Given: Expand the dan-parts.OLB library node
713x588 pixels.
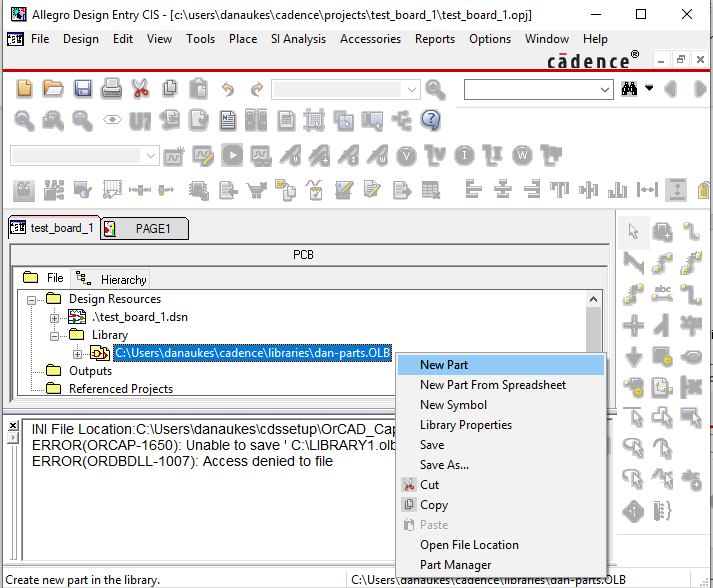Looking at the screenshot, I should click(77, 354).
